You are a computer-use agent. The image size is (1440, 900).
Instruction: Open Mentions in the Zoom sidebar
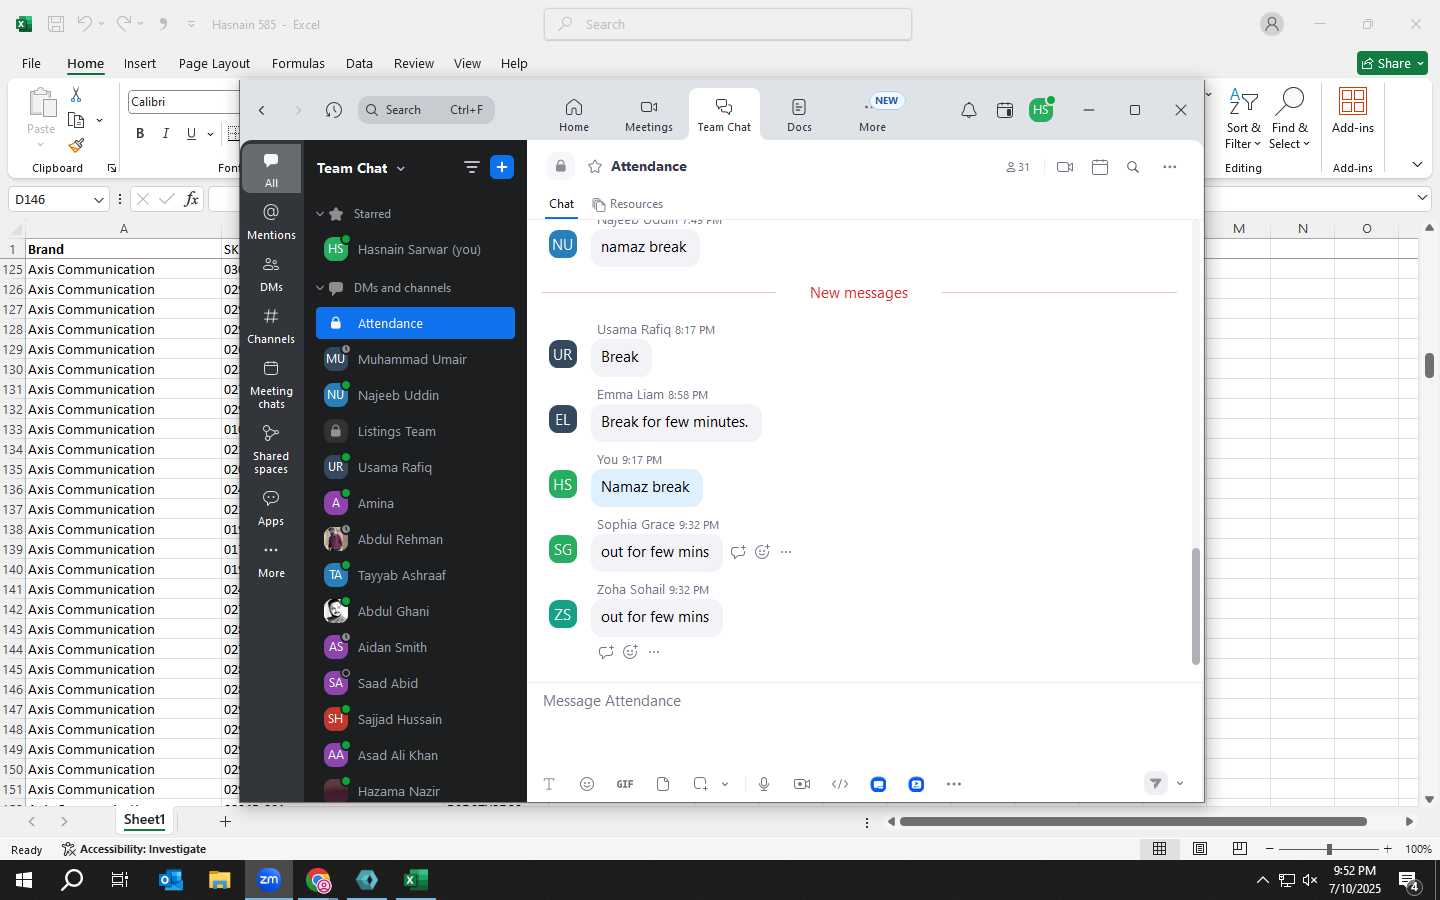click(271, 221)
